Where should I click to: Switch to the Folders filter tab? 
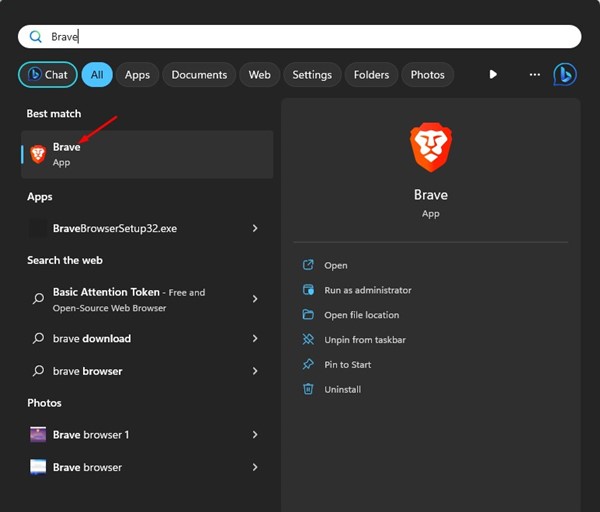click(x=371, y=75)
